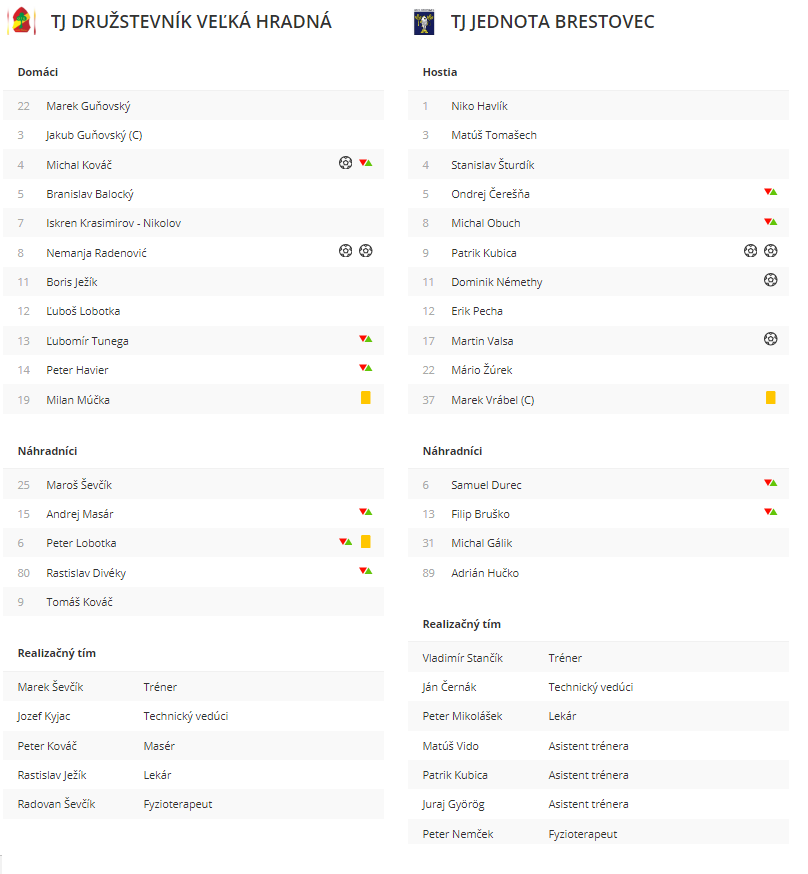Click the TJ Jednota Brestovec club crest
Image resolution: width=808 pixels, height=874 pixels.
pyautogui.click(x=424, y=22)
